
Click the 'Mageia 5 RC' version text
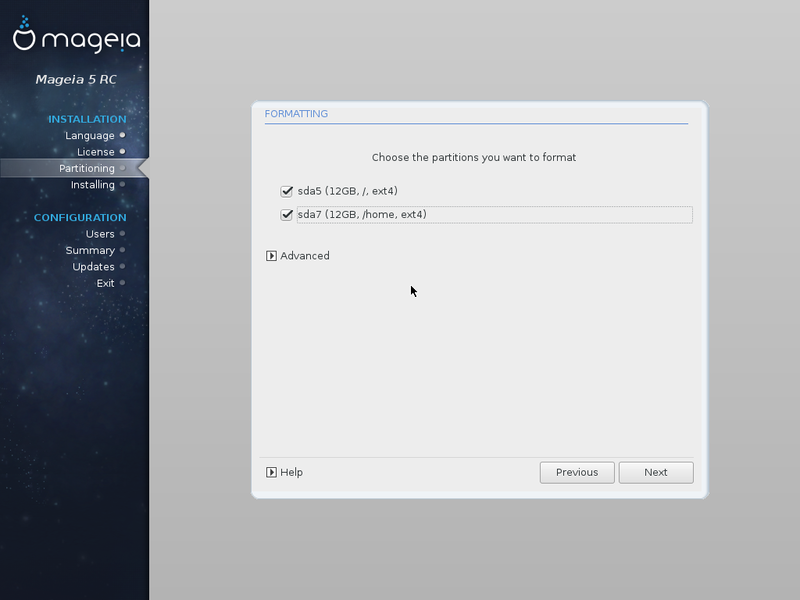tap(76, 80)
